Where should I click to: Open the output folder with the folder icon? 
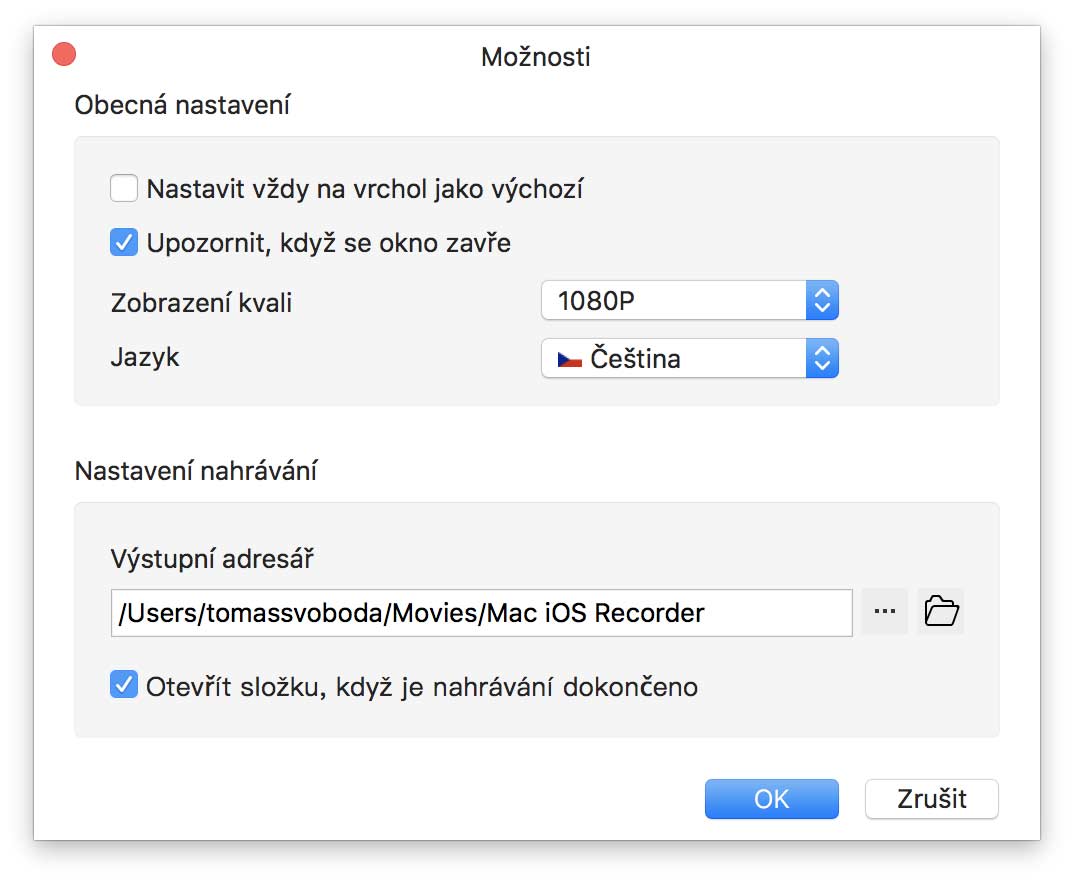pyautogui.click(x=941, y=611)
